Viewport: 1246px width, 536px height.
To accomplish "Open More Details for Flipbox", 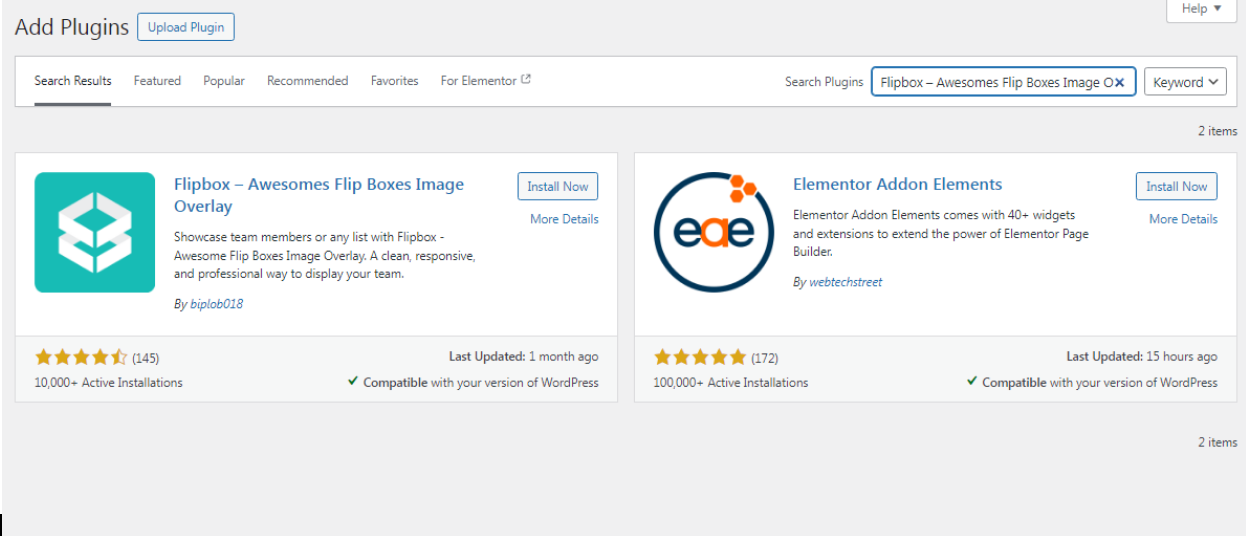I will (x=564, y=219).
